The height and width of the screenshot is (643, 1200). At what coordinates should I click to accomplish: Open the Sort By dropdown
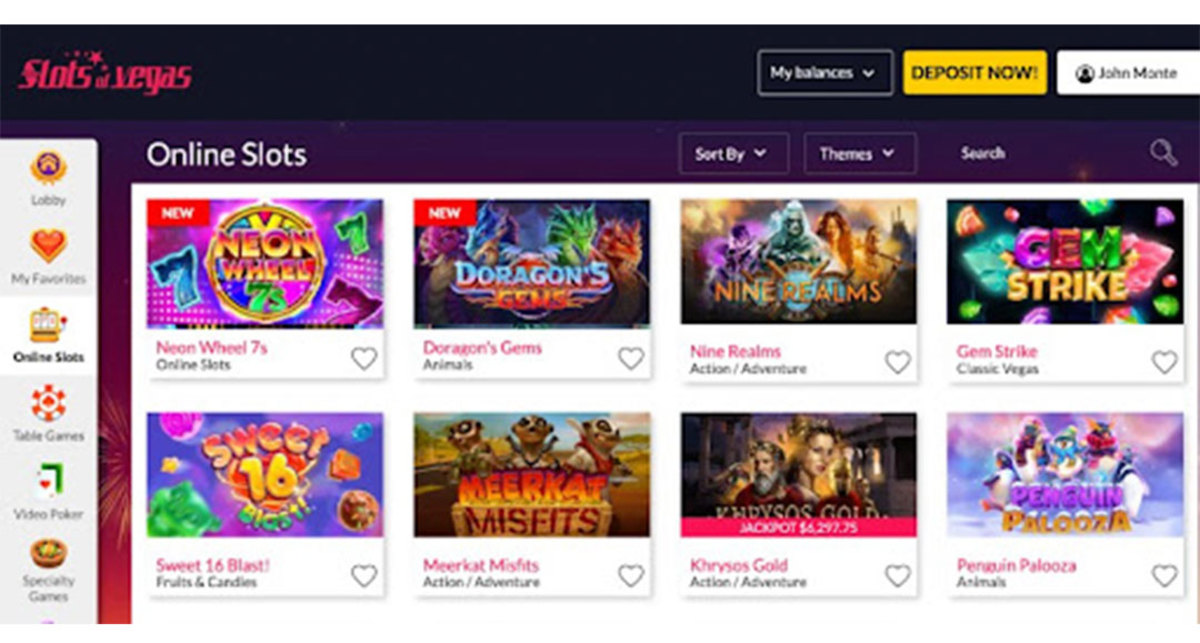pos(734,154)
